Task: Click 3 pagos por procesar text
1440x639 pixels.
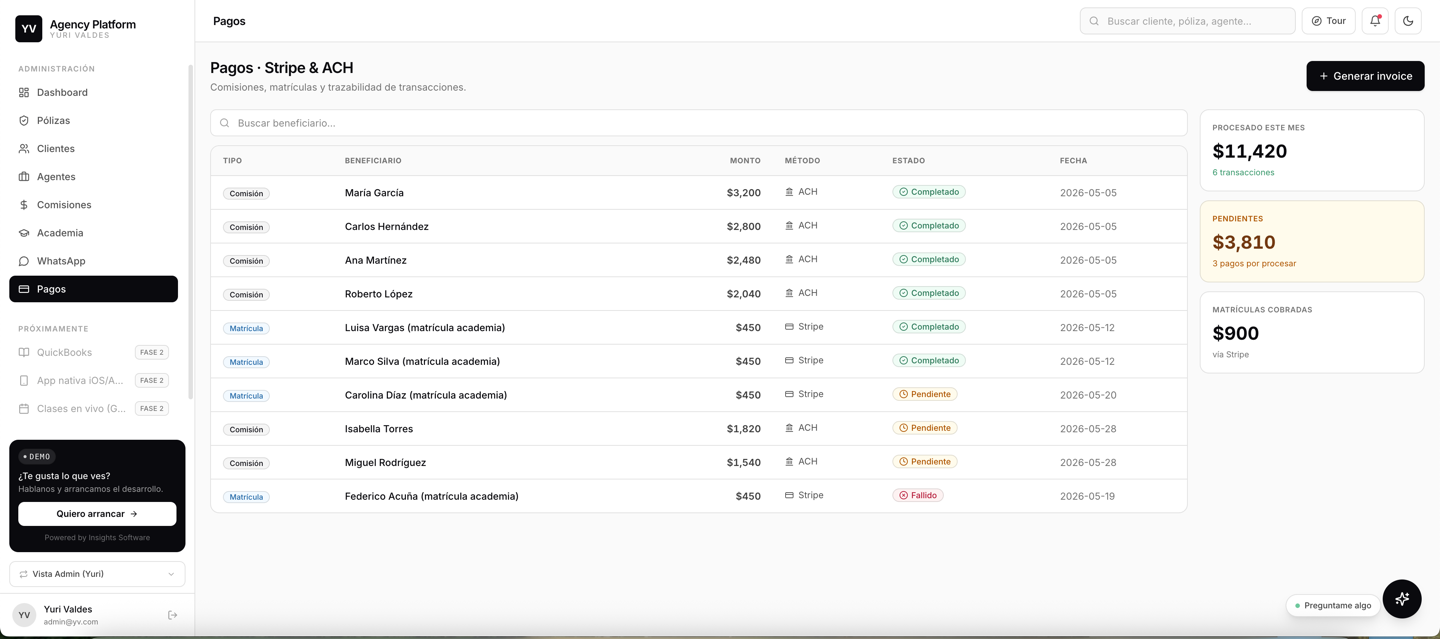Action: pos(1254,263)
